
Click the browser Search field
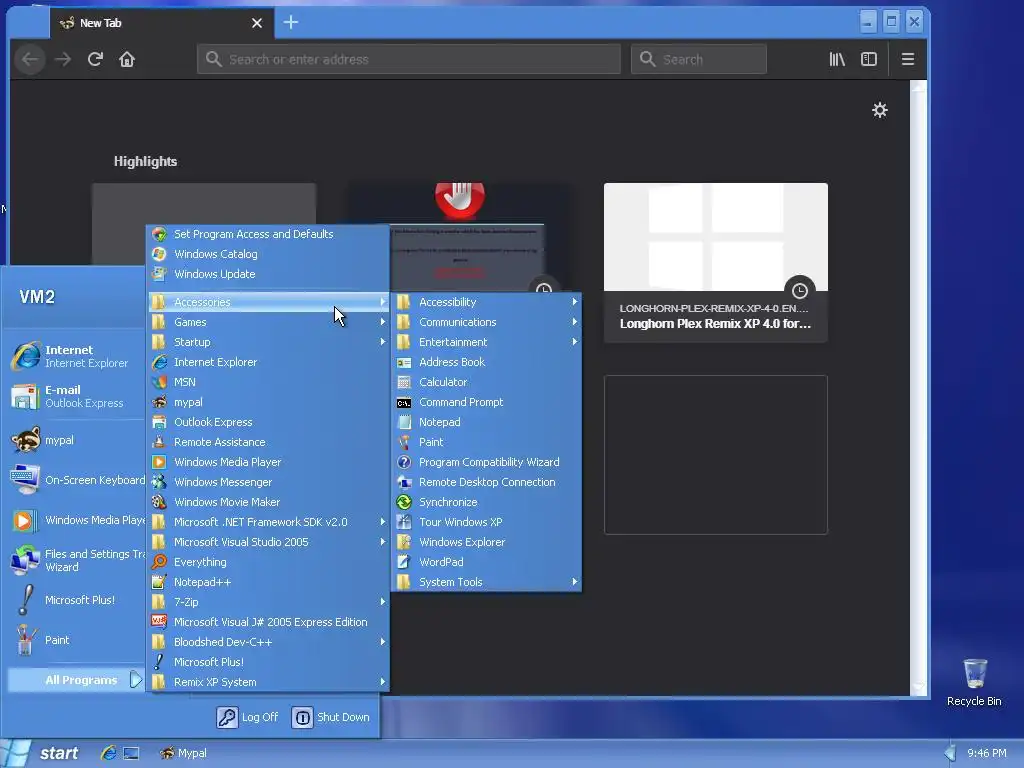click(x=699, y=59)
